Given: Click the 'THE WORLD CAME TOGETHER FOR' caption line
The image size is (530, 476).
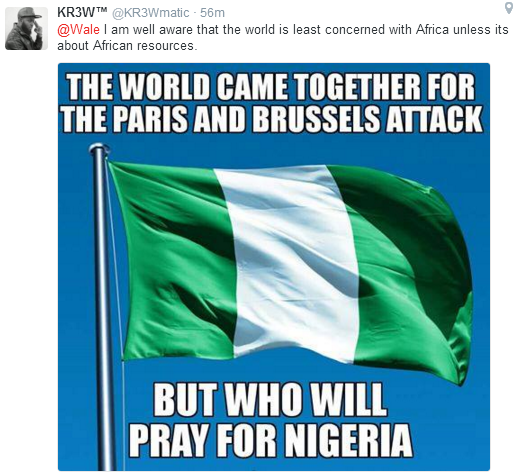Looking at the screenshot, I should (271, 87).
